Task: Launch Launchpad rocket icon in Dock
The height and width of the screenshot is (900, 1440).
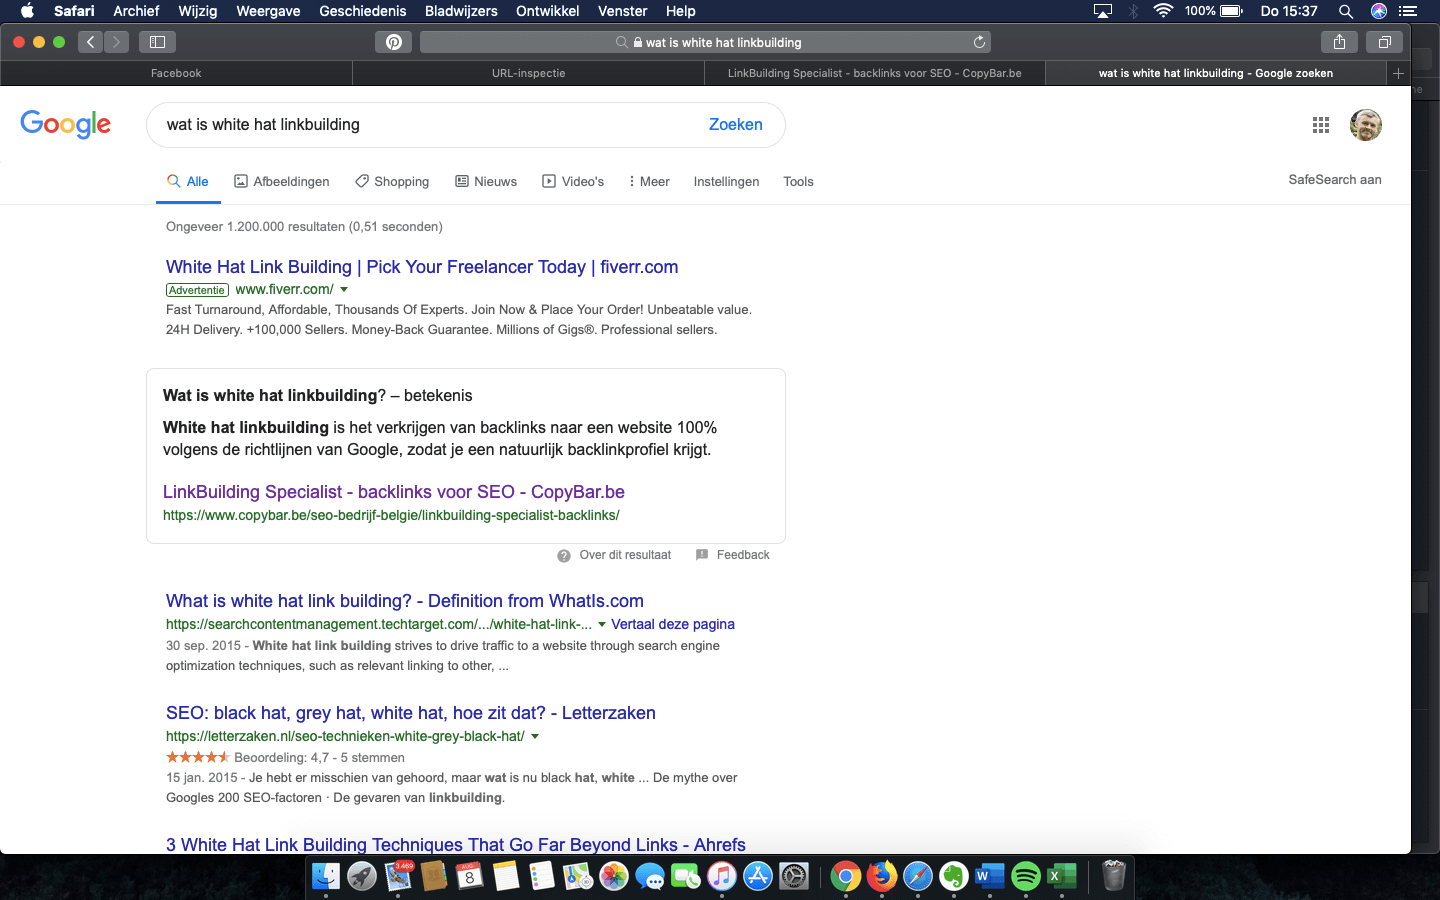Action: click(x=362, y=876)
